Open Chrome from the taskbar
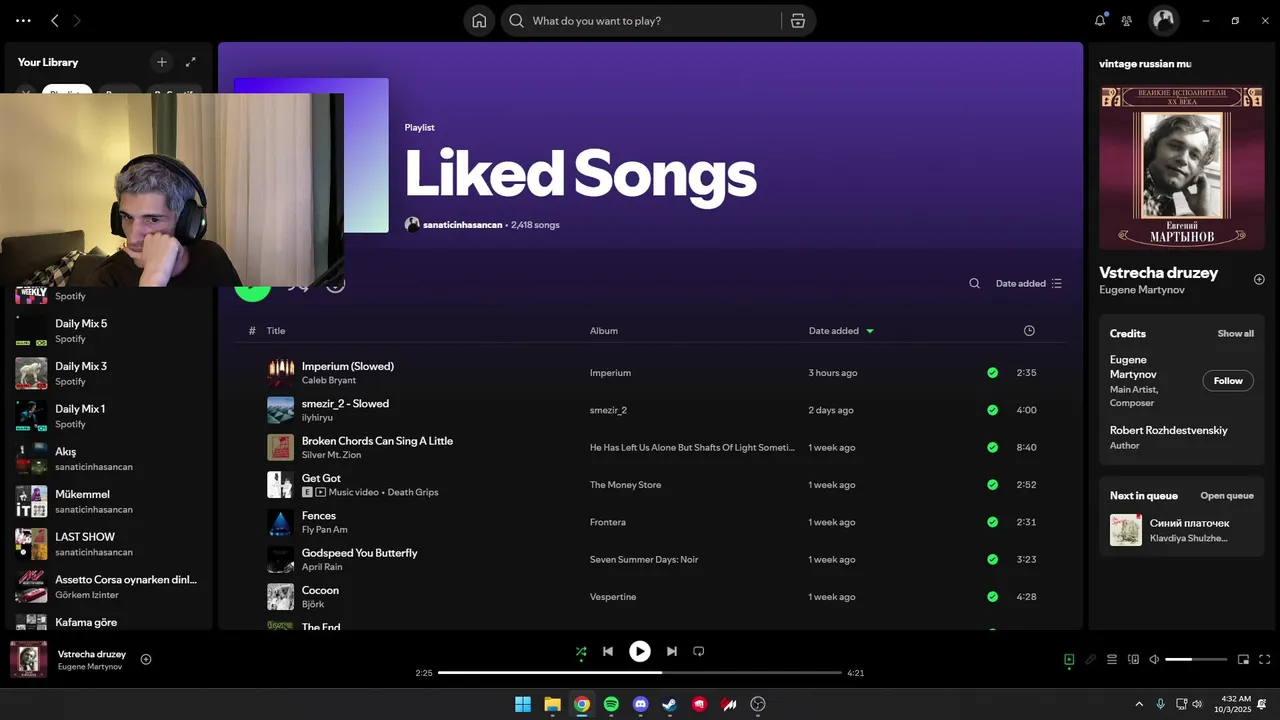 (x=582, y=704)
